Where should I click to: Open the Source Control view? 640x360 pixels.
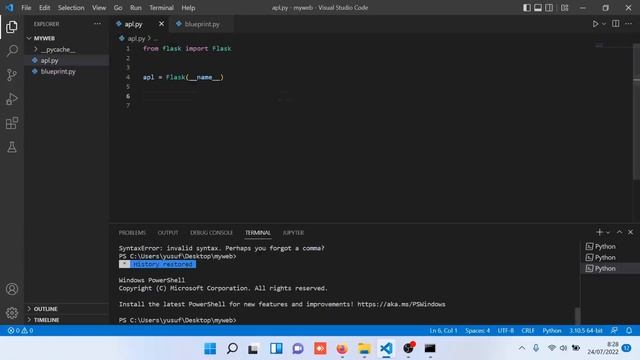(x=12, y=75)
